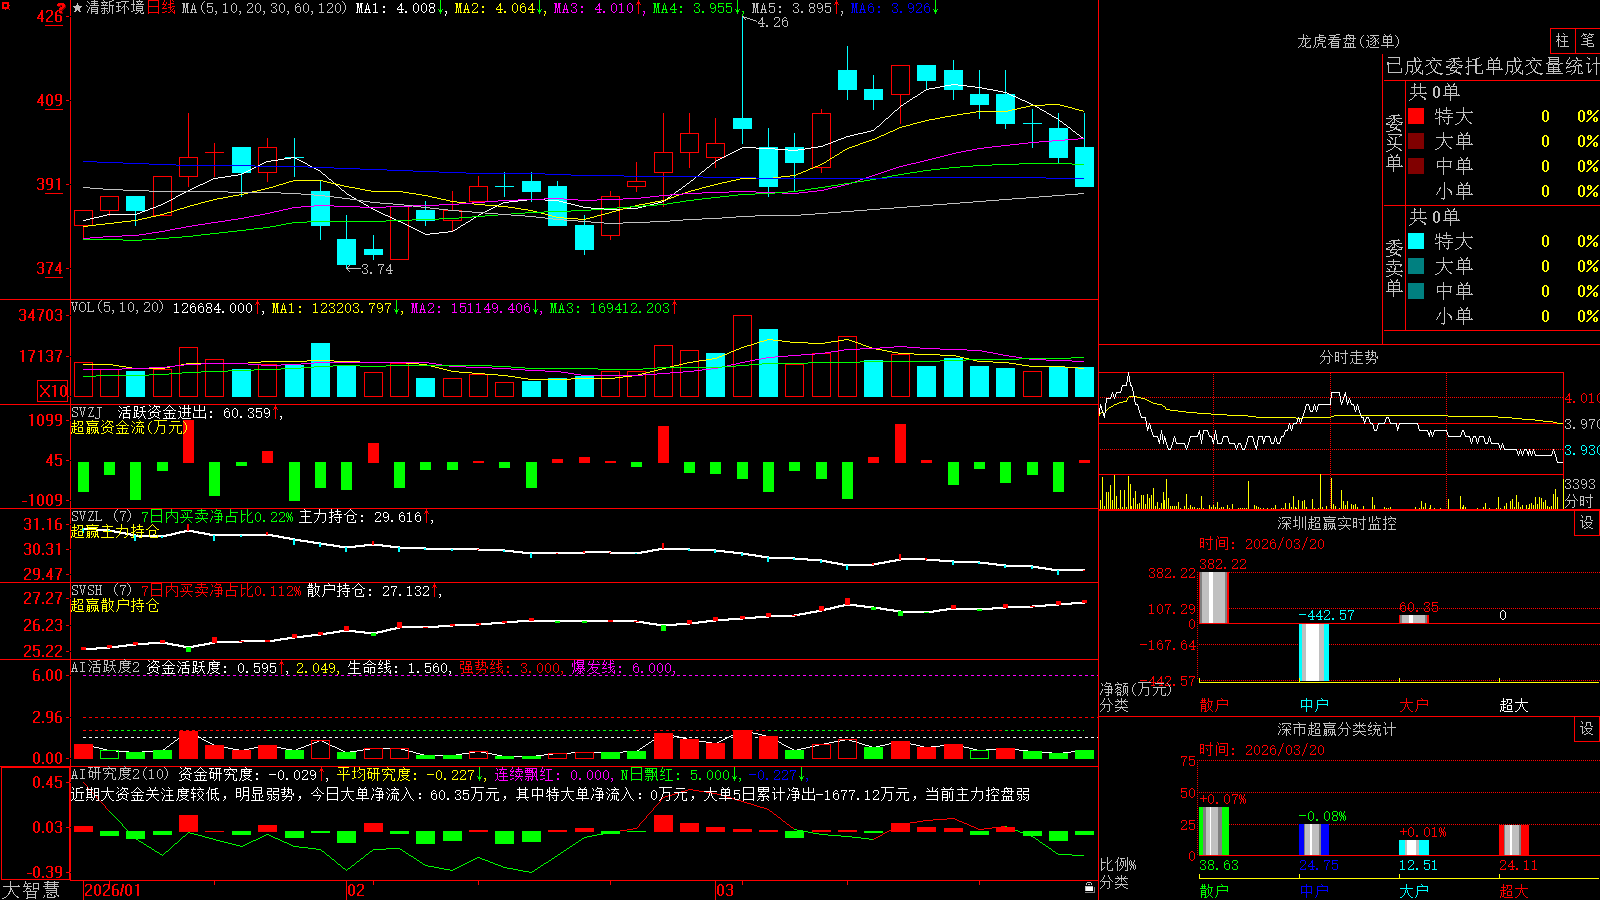Click the 超赢资金流(万元) yellow label
Viewport: 1600px width, 900px height.
click(129, 427)
